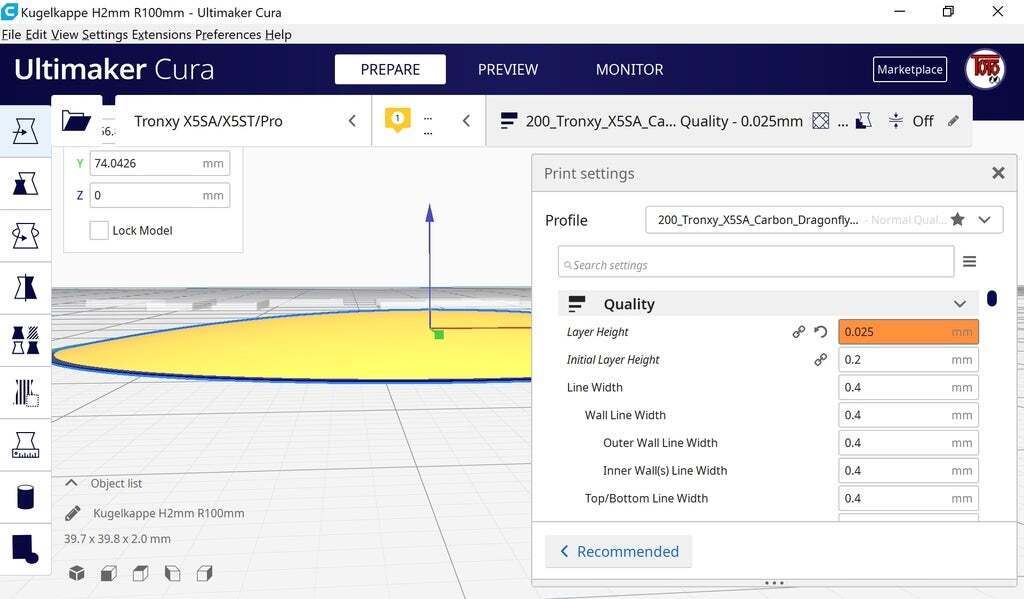Open file using the folder icon

[x=76, y=121]
